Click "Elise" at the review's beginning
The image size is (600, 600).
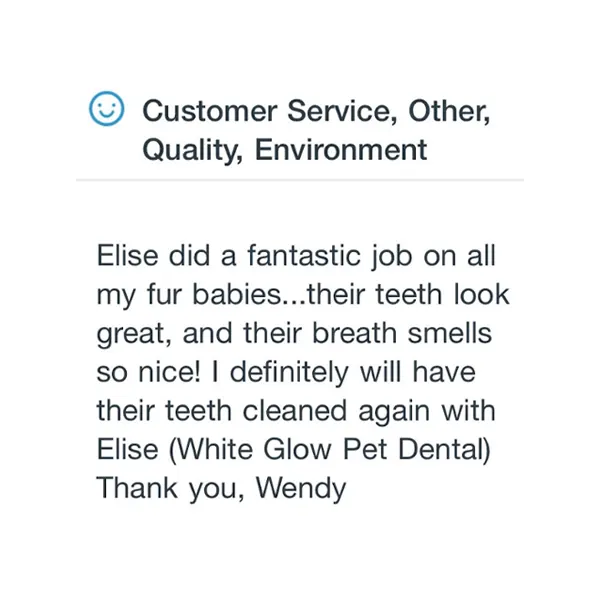[x=126, y=256]
